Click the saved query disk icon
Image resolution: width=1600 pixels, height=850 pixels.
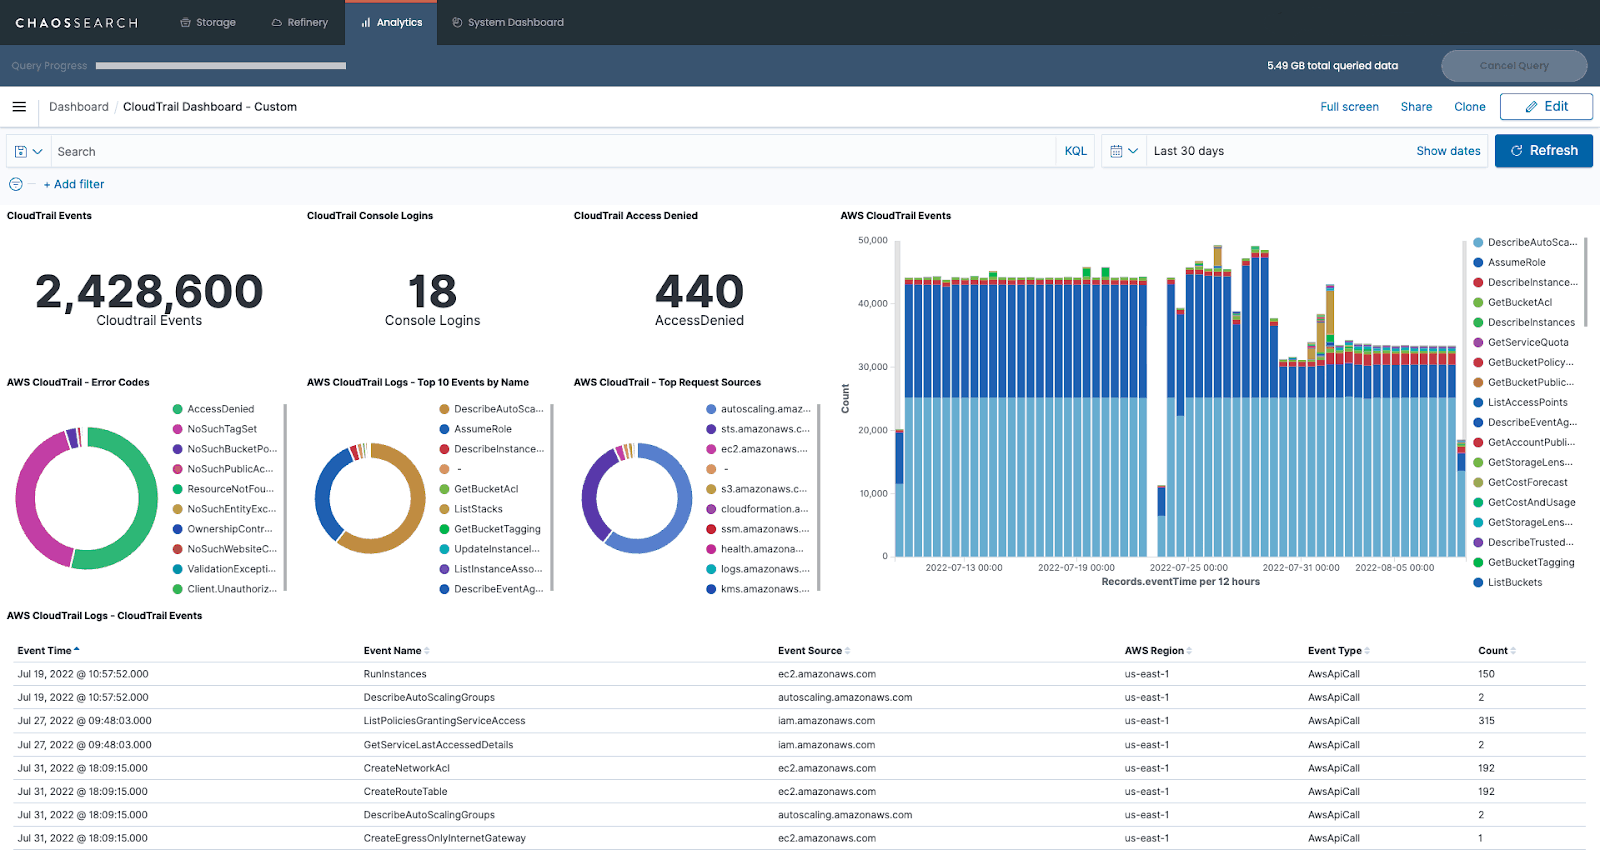[x=21, y=152]
